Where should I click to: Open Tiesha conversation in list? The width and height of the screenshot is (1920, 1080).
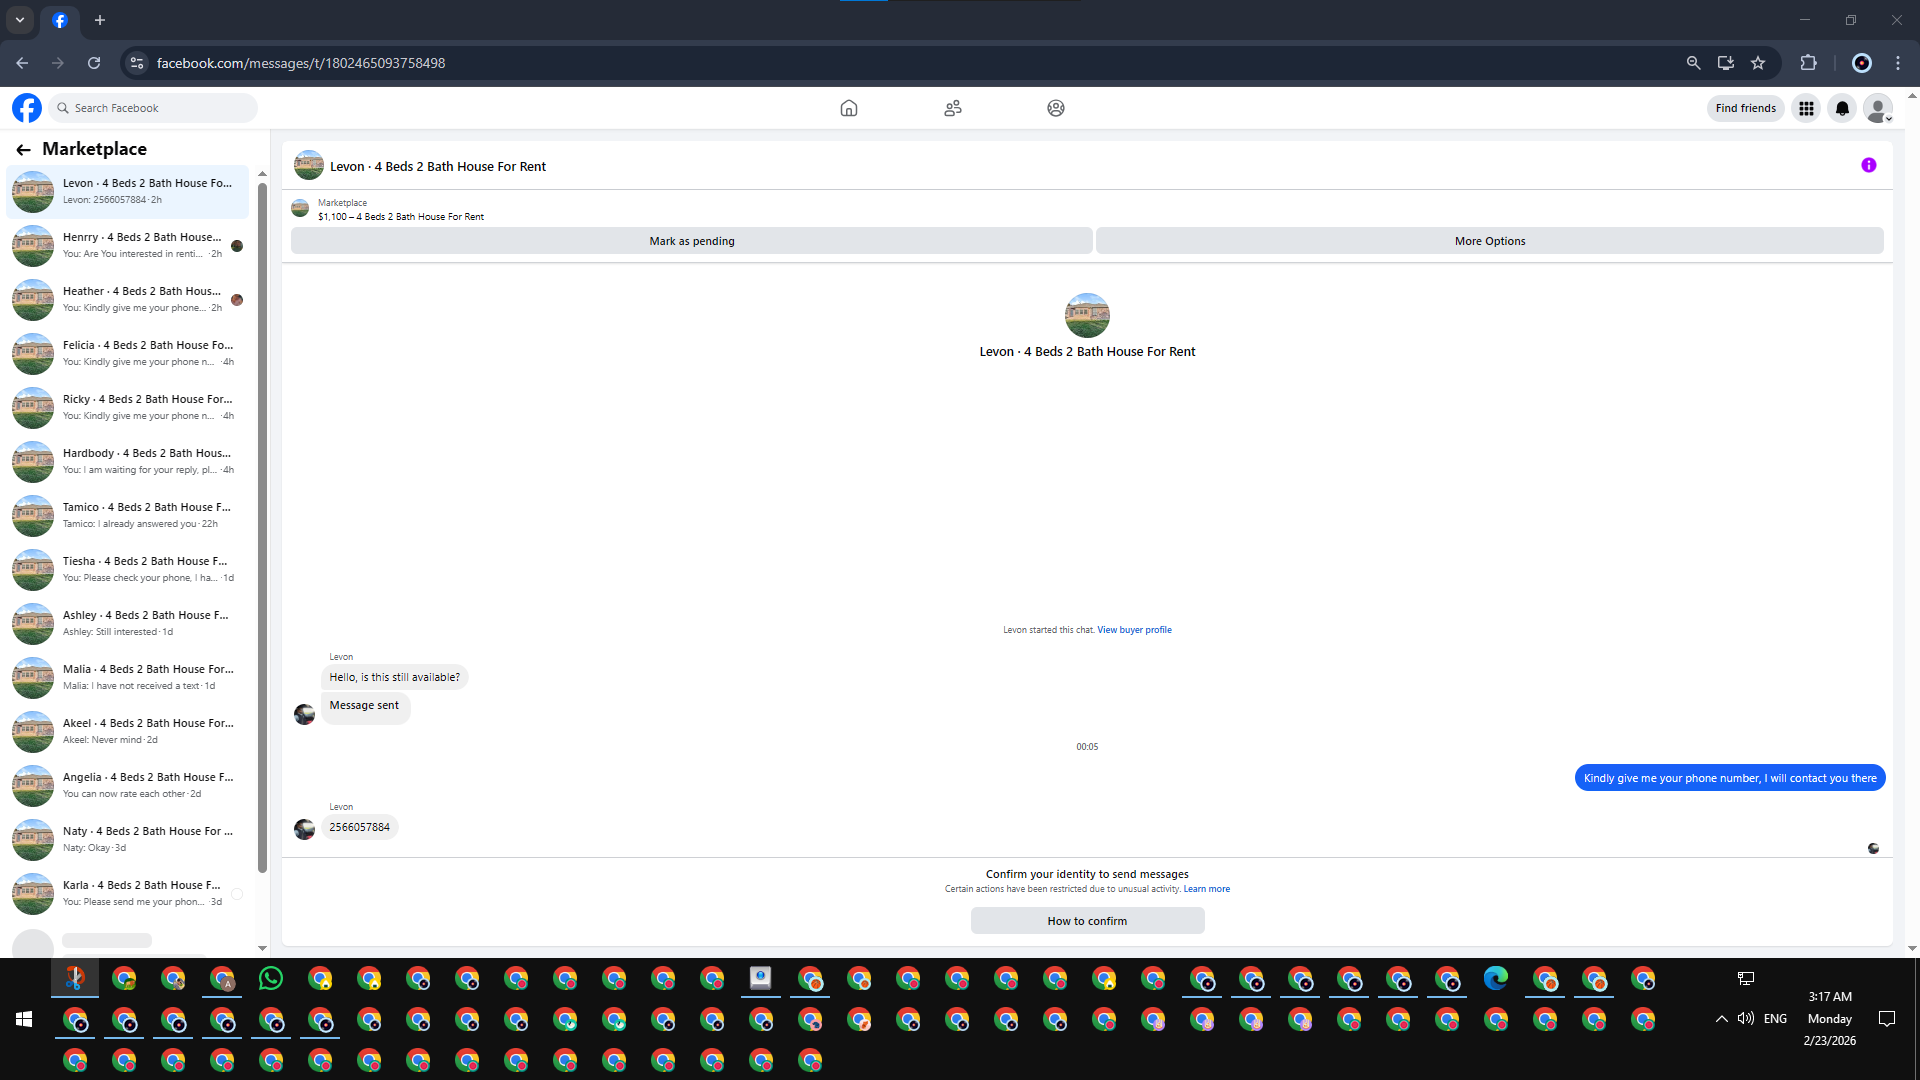click(128, 570)
